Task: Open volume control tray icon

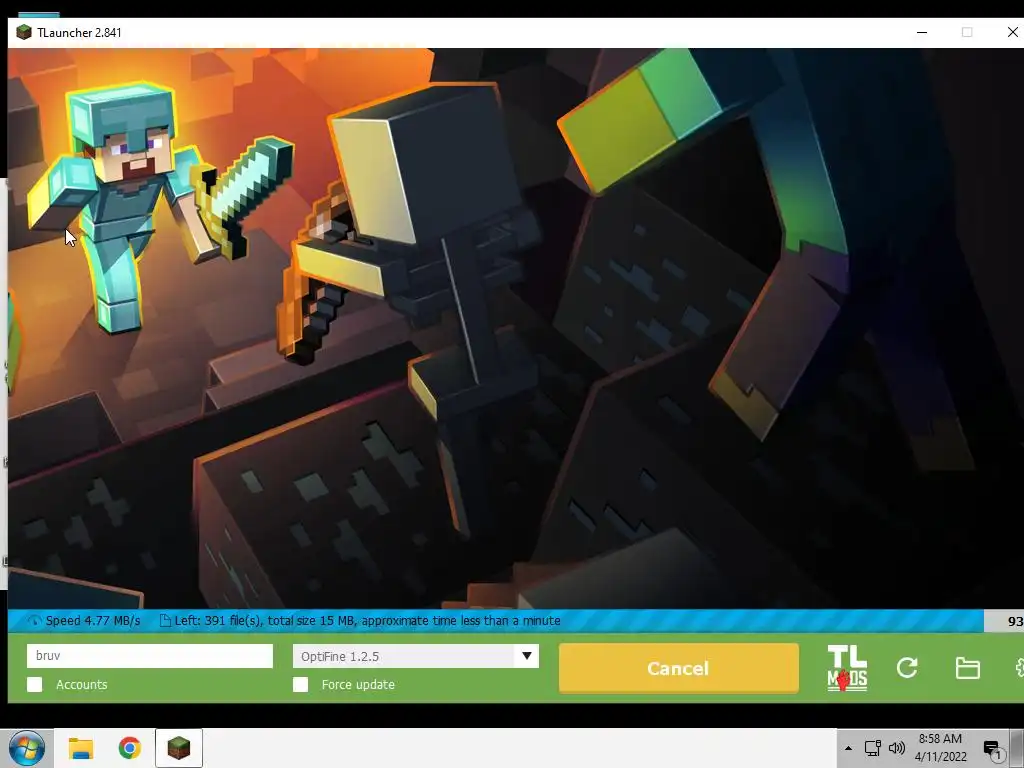Action: 897,748
